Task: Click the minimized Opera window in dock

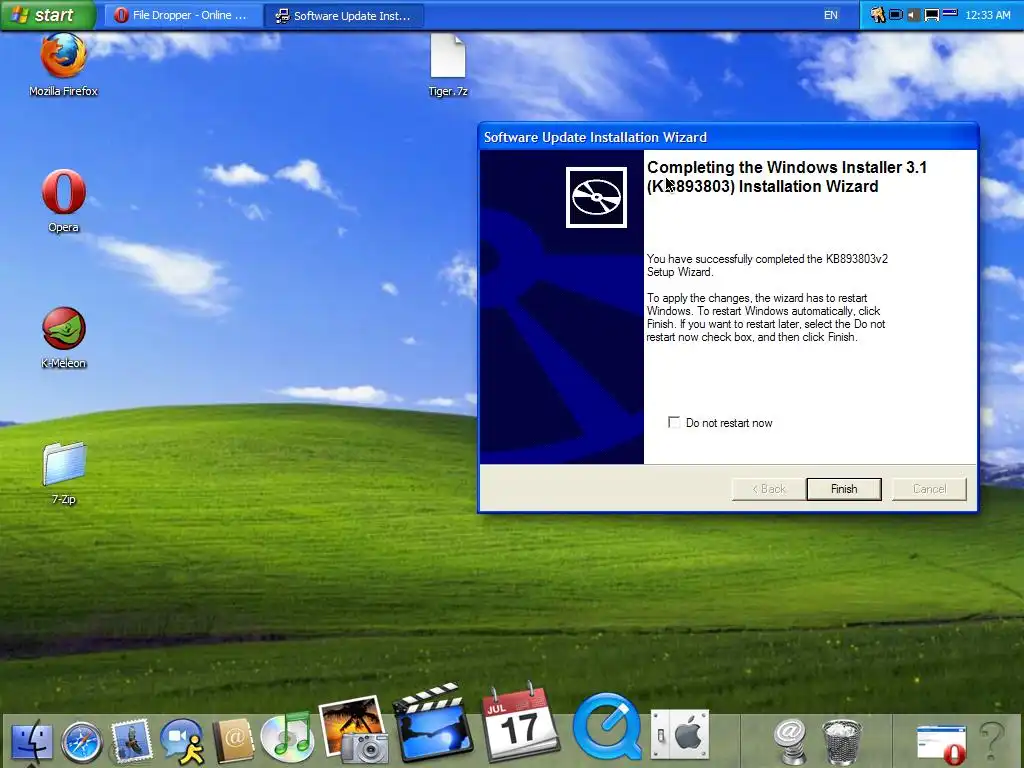Action: pos(941,744)
